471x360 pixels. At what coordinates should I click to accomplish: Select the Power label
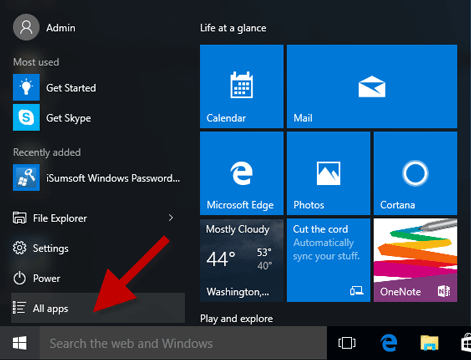click(47, 278)
